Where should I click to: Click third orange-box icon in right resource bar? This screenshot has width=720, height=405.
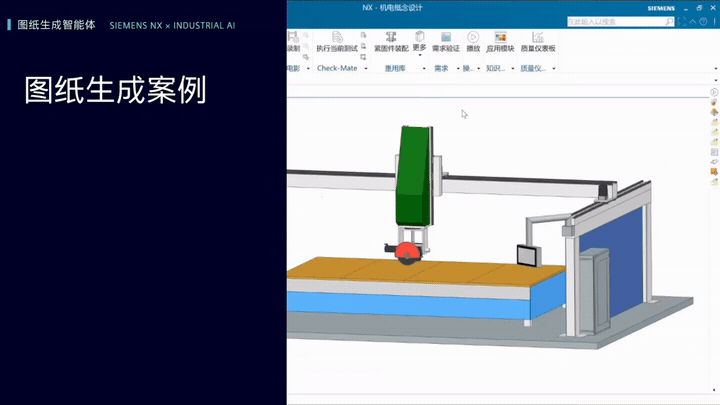[714, 112]
